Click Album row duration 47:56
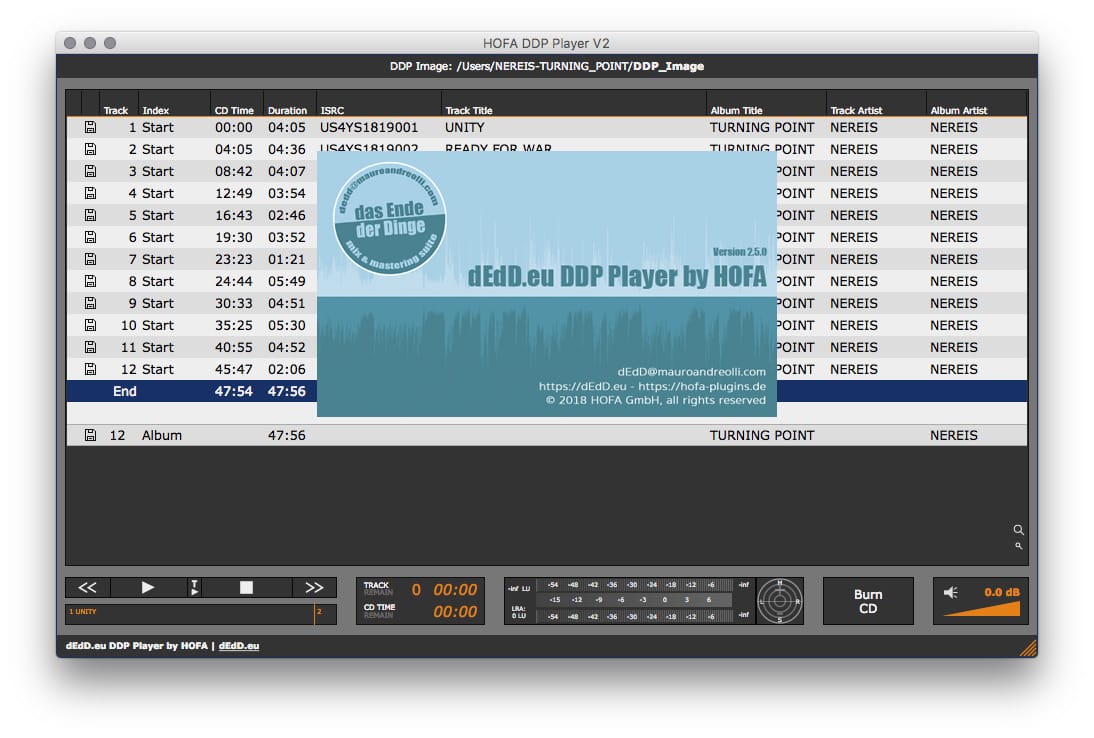The height and width of the screenshot is (738, 1094). (x=287, y=435)
